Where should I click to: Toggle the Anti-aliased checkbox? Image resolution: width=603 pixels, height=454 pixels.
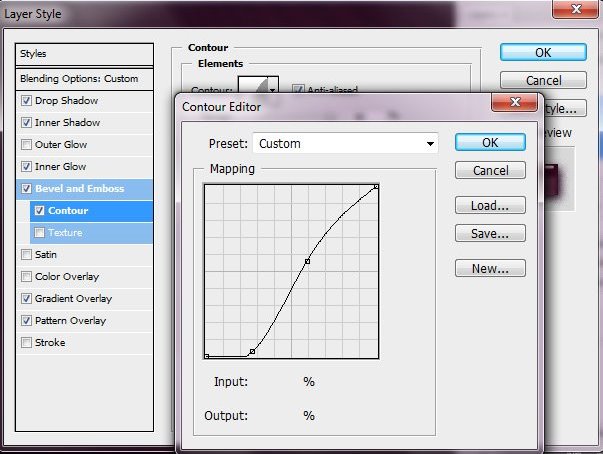pos(298,90)
